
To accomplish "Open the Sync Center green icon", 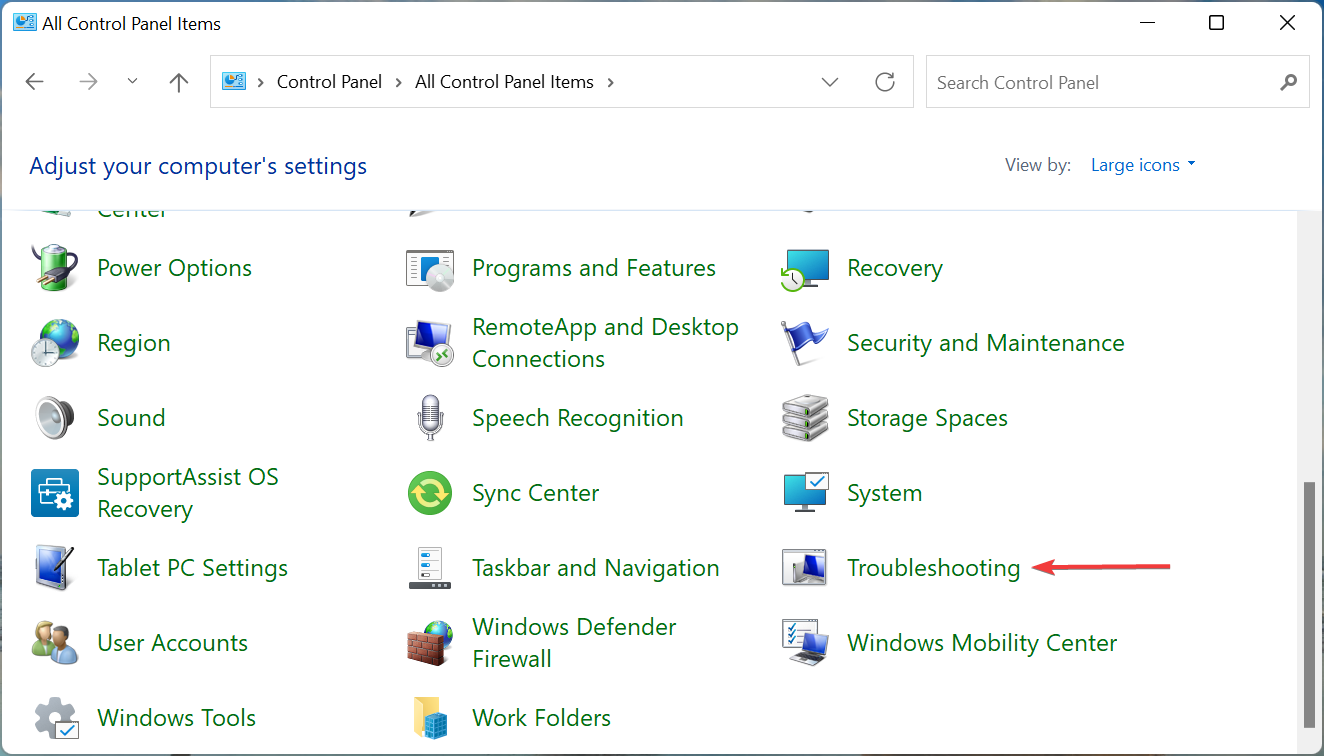I will click(430, 493).
